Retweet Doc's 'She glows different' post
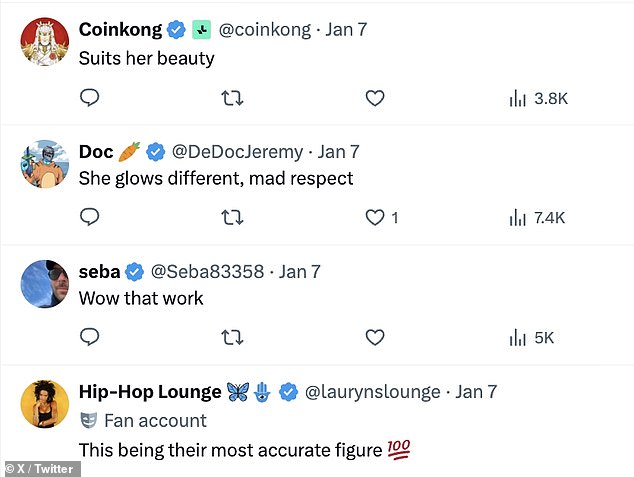 (x=232, y=217)
